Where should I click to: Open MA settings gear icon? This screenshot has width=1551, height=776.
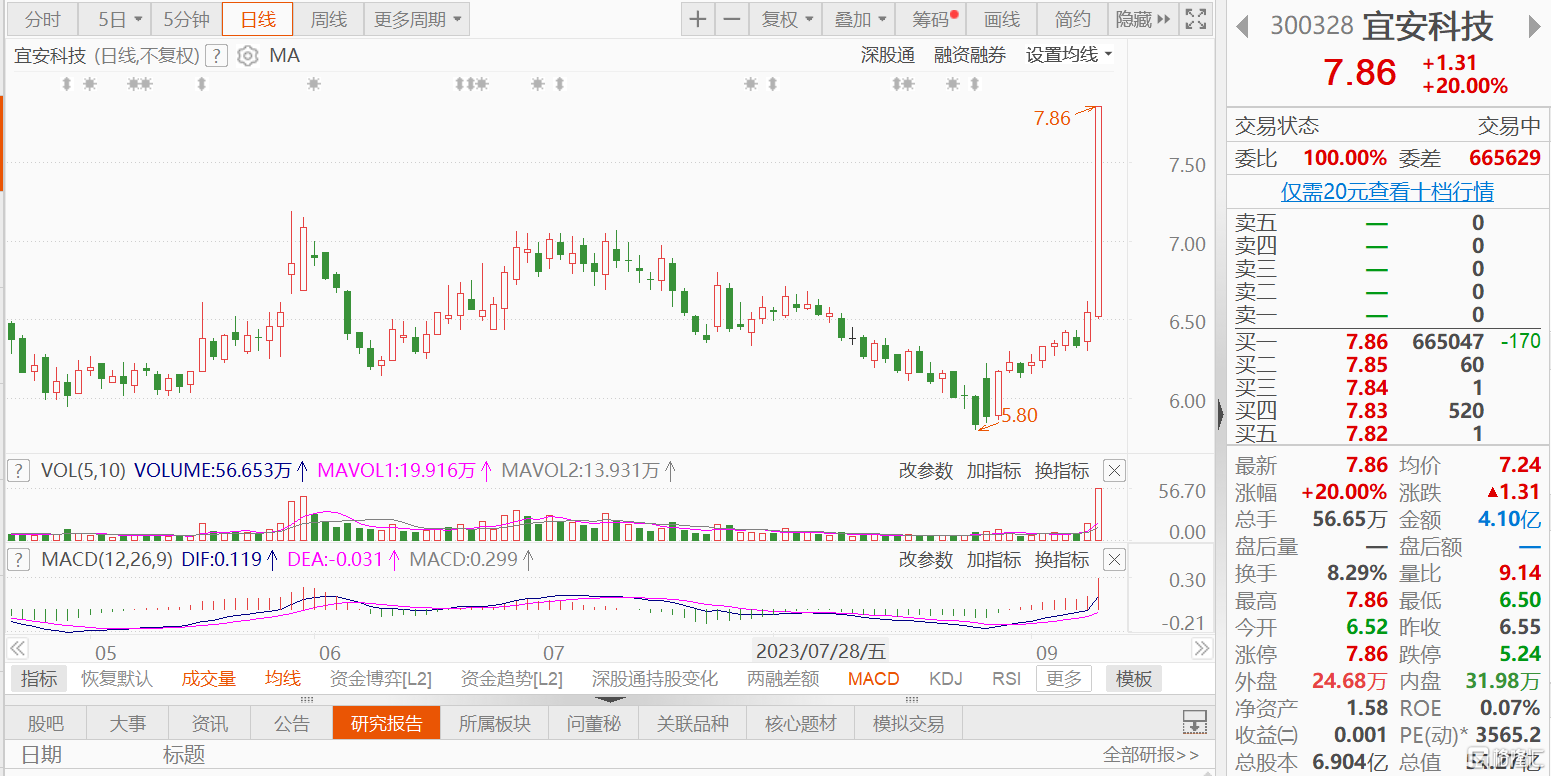click(247, 56)
